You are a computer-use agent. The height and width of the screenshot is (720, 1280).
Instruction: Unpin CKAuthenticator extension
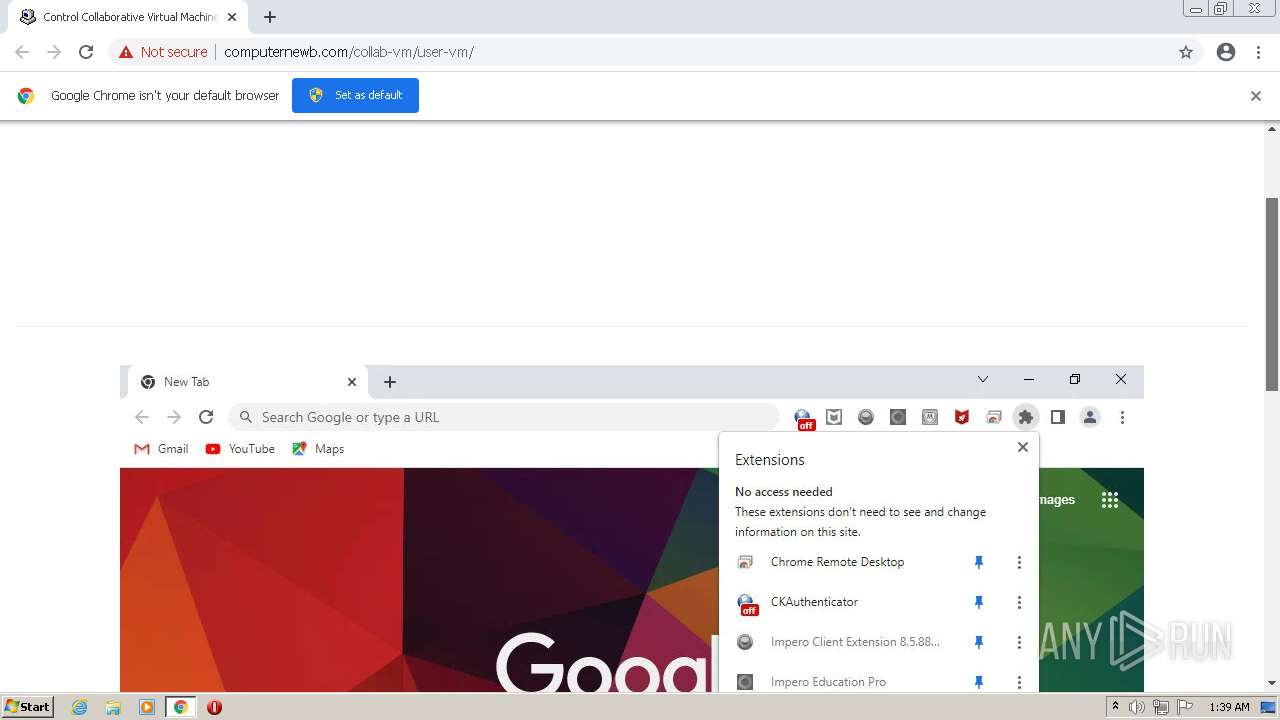tap(979, 602)
